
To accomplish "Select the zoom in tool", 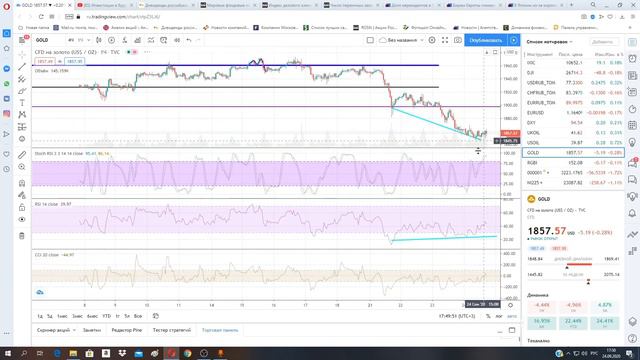I will pos(22,167).
